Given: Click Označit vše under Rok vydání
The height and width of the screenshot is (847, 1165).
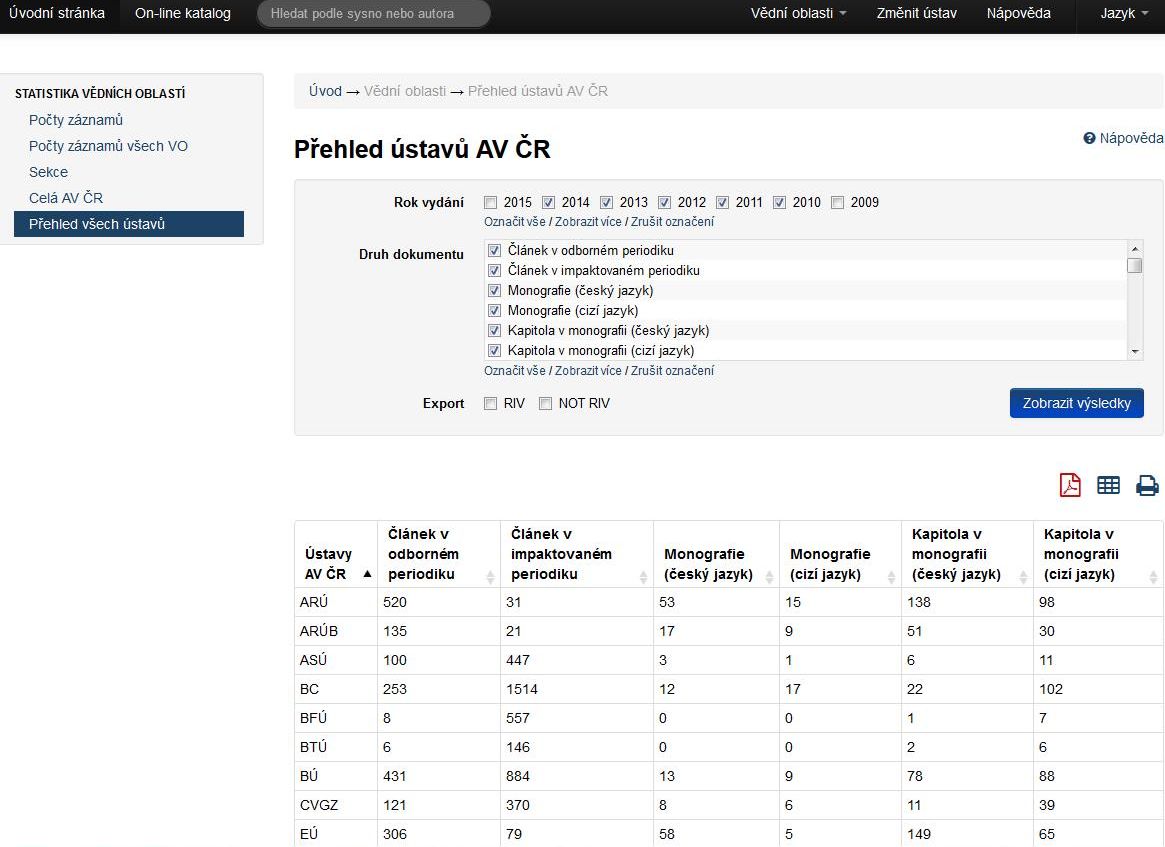Looking at the screenshot, I should 515,222.
